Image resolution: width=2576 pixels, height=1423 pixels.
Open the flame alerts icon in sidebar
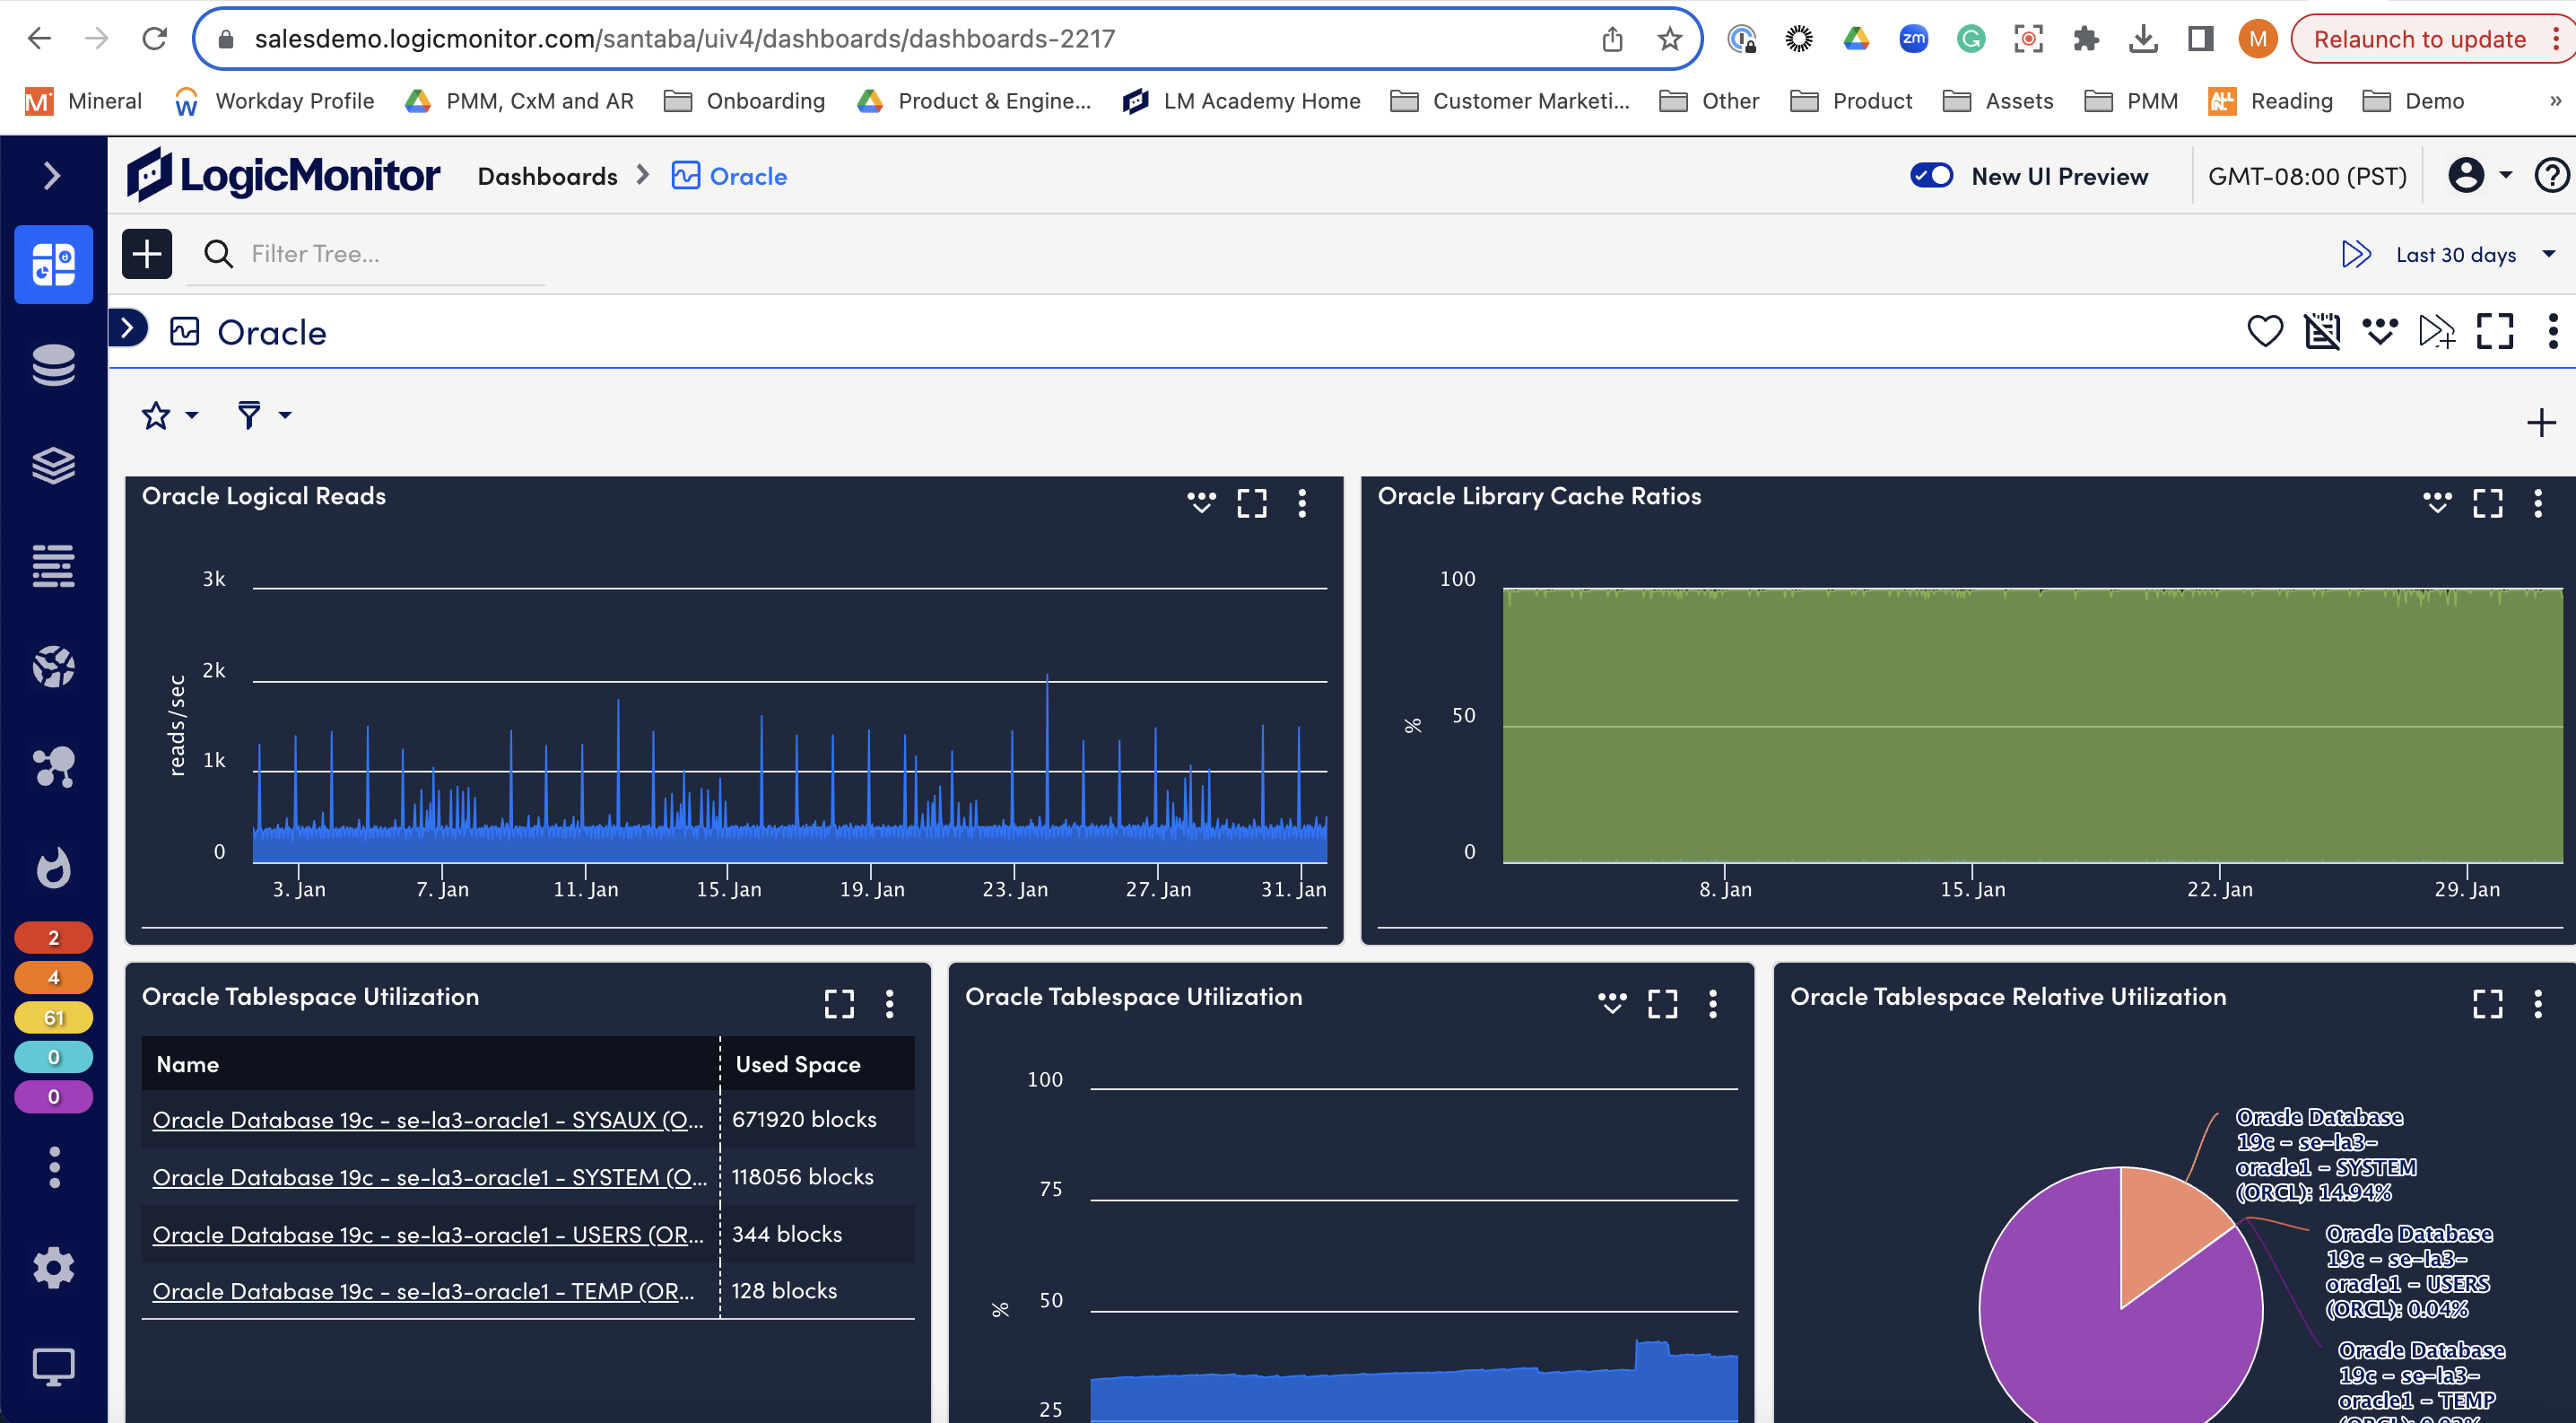click(53, 867)
